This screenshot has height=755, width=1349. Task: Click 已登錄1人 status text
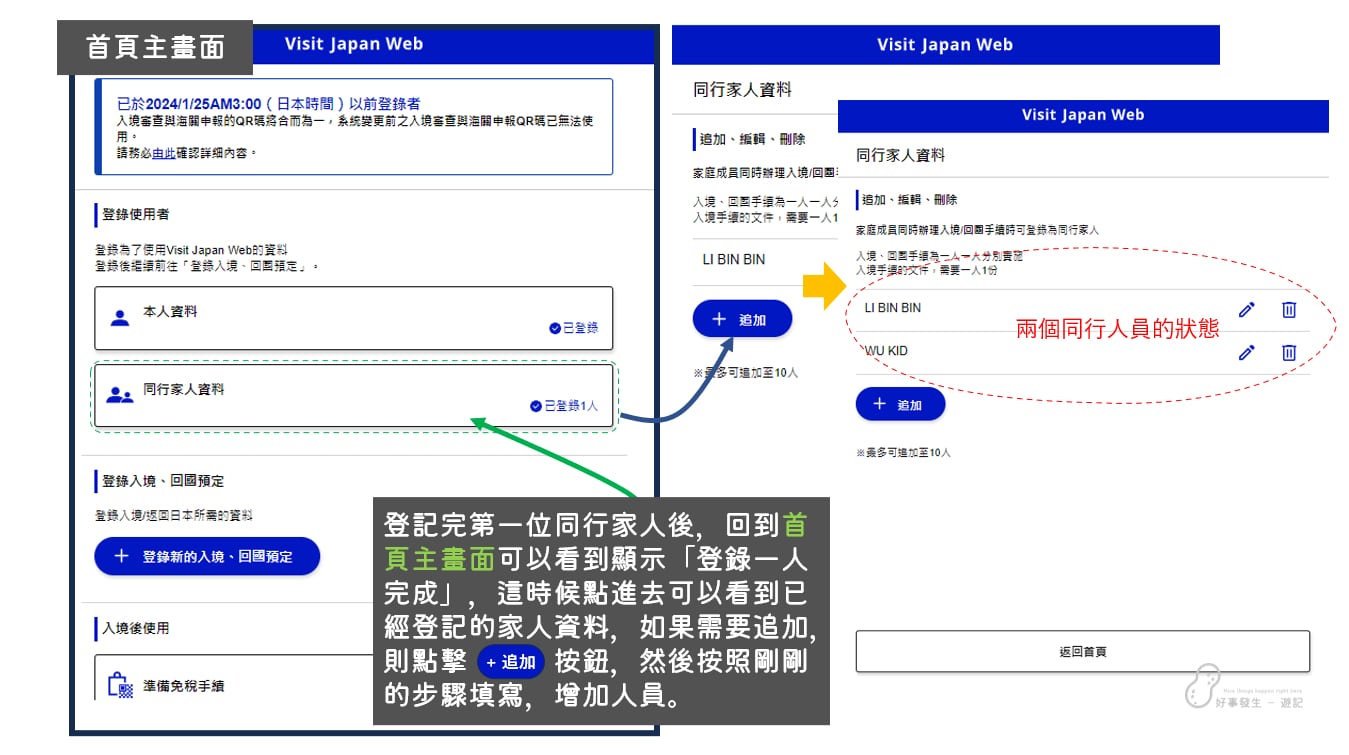click(571, 406)
